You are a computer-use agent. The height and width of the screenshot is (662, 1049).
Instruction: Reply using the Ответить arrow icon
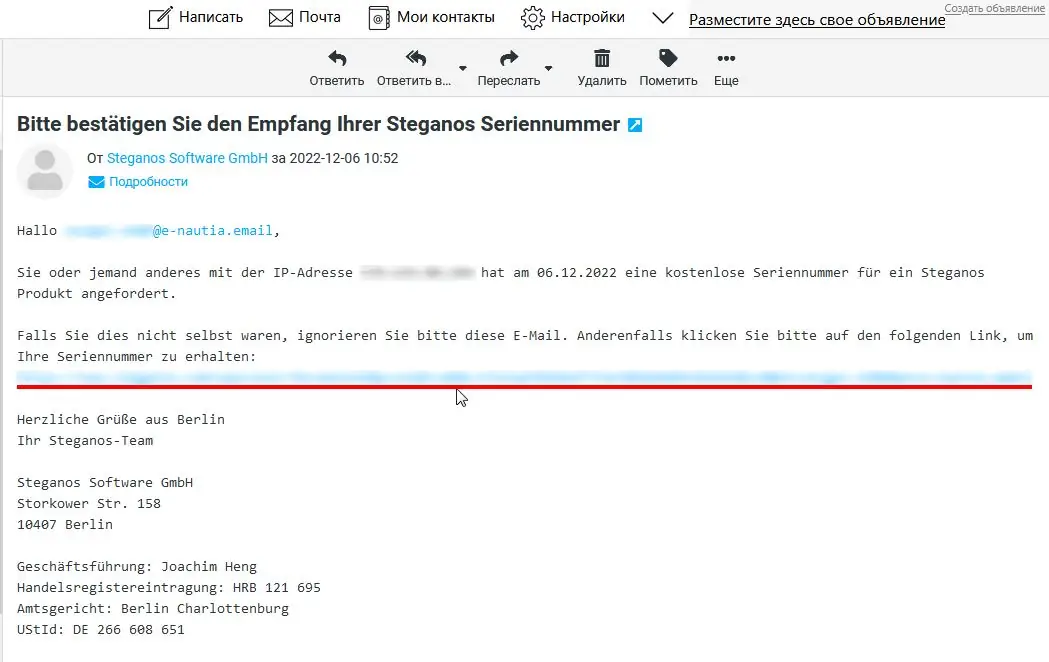pyautogui.click(x=337, y=59)
